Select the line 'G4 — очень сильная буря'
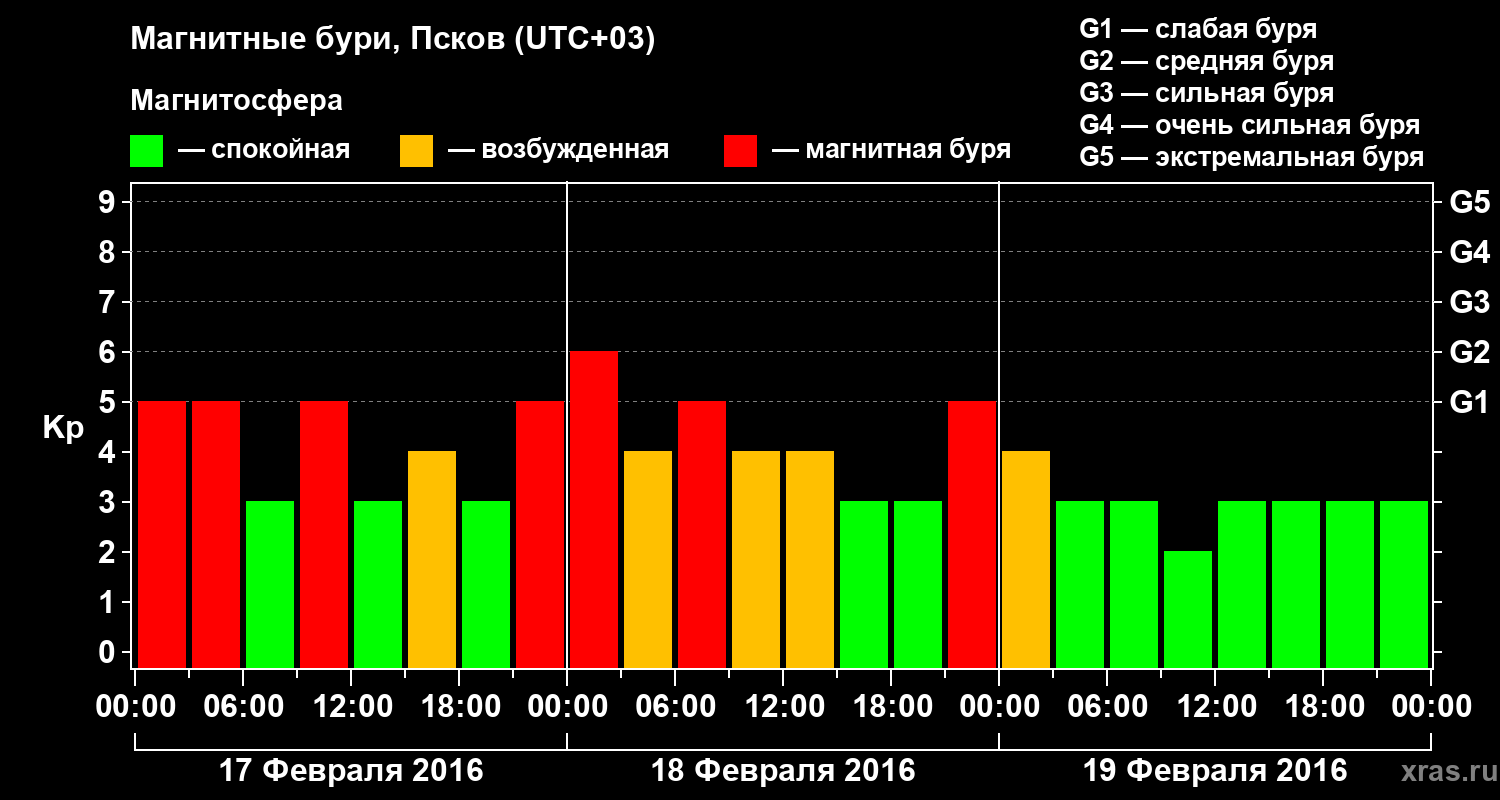1500x800 pixels. [x=1250, y=125]
